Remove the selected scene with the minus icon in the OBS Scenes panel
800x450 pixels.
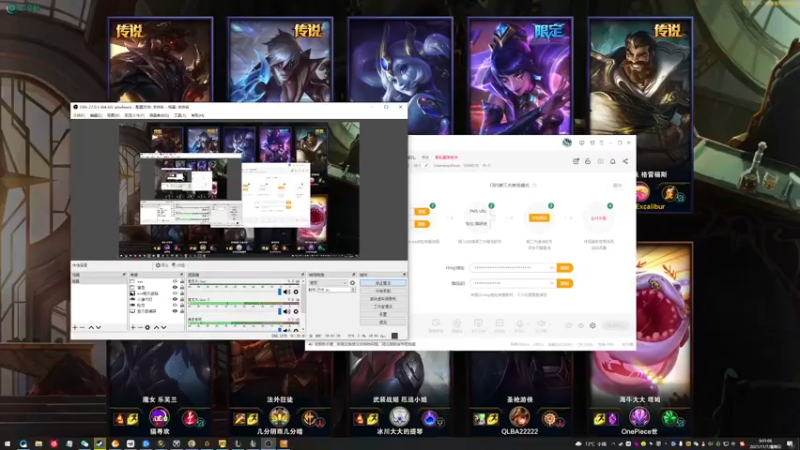point(82,328)
